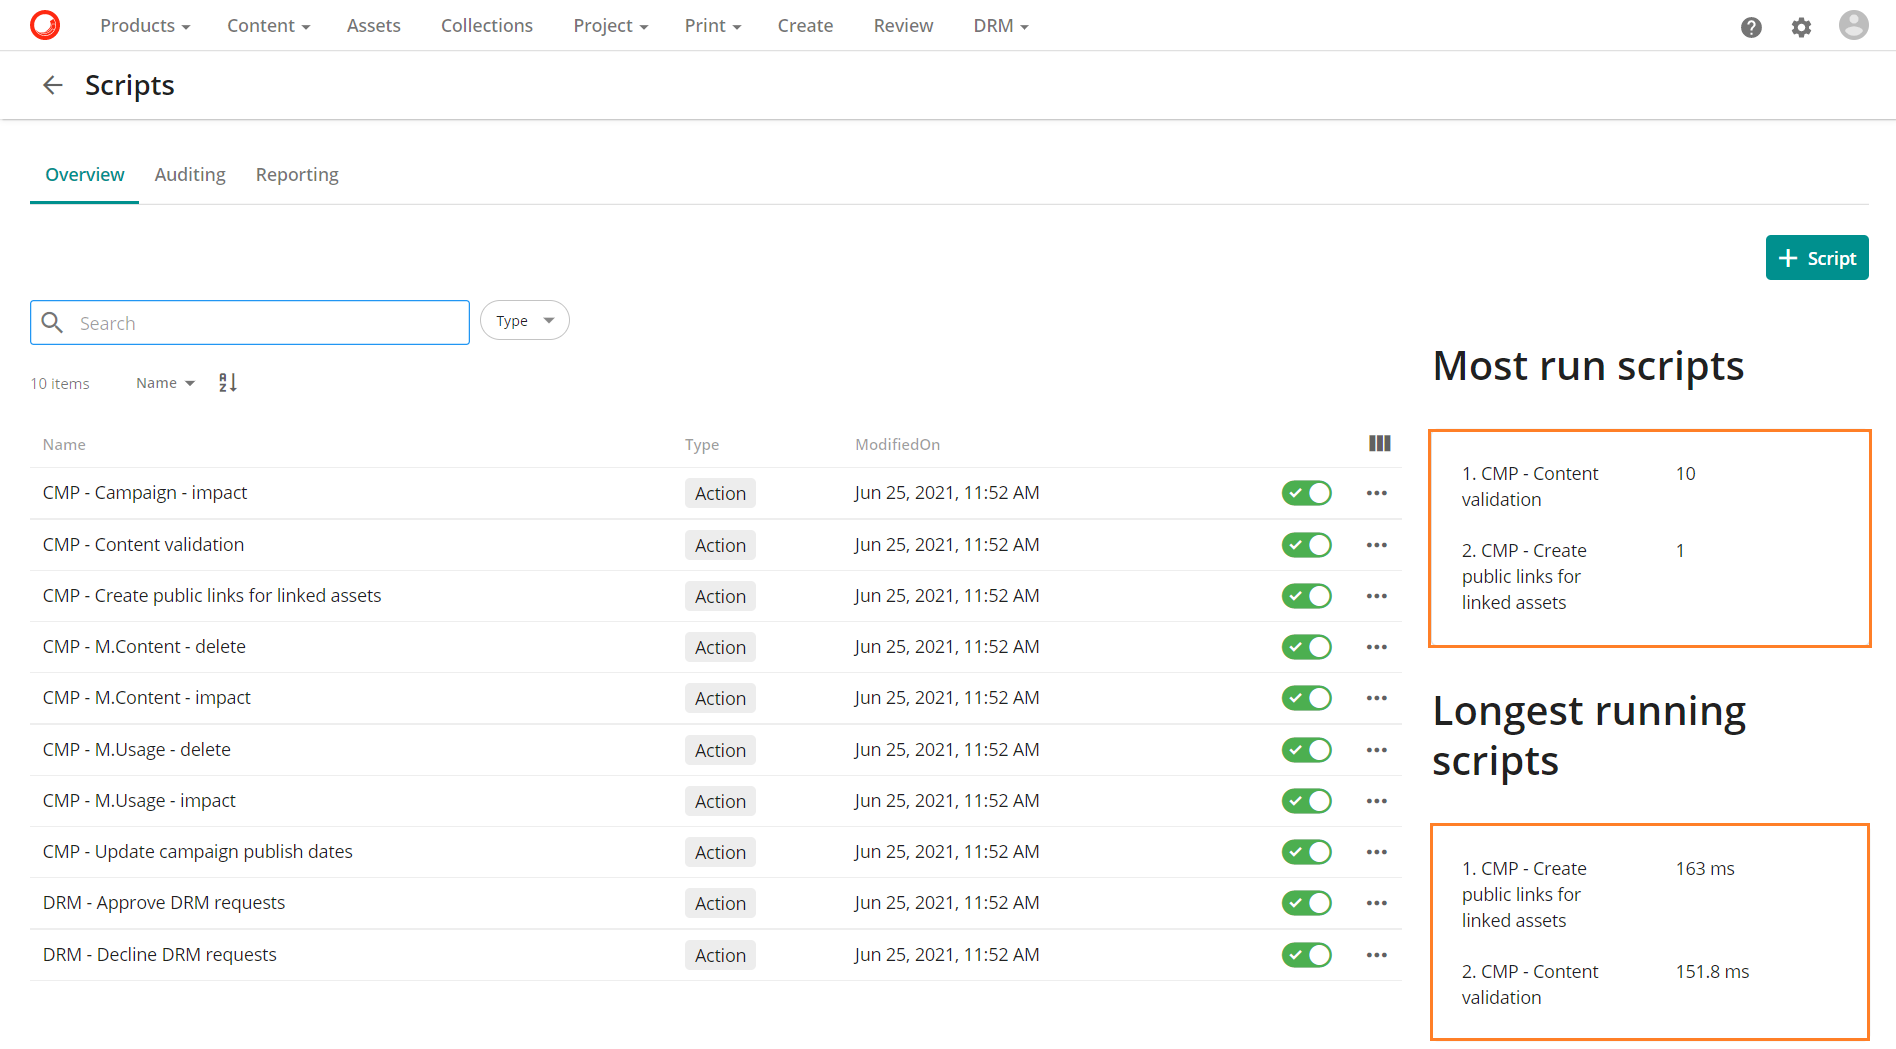
Task: Open more options for Update campaign publish dates
Action: coord(1377,852)
